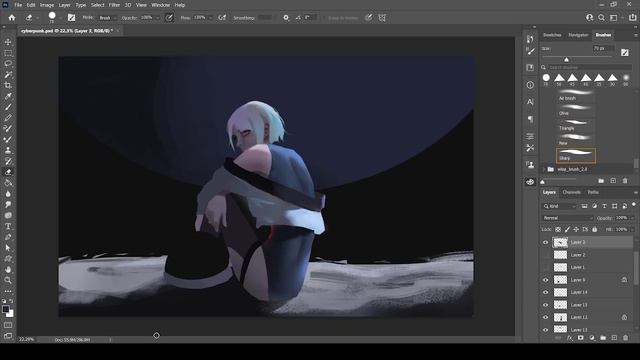Screen dimensions: 640x360
Task: Choose the Triangle brush preset
Action: coord(575,125)
